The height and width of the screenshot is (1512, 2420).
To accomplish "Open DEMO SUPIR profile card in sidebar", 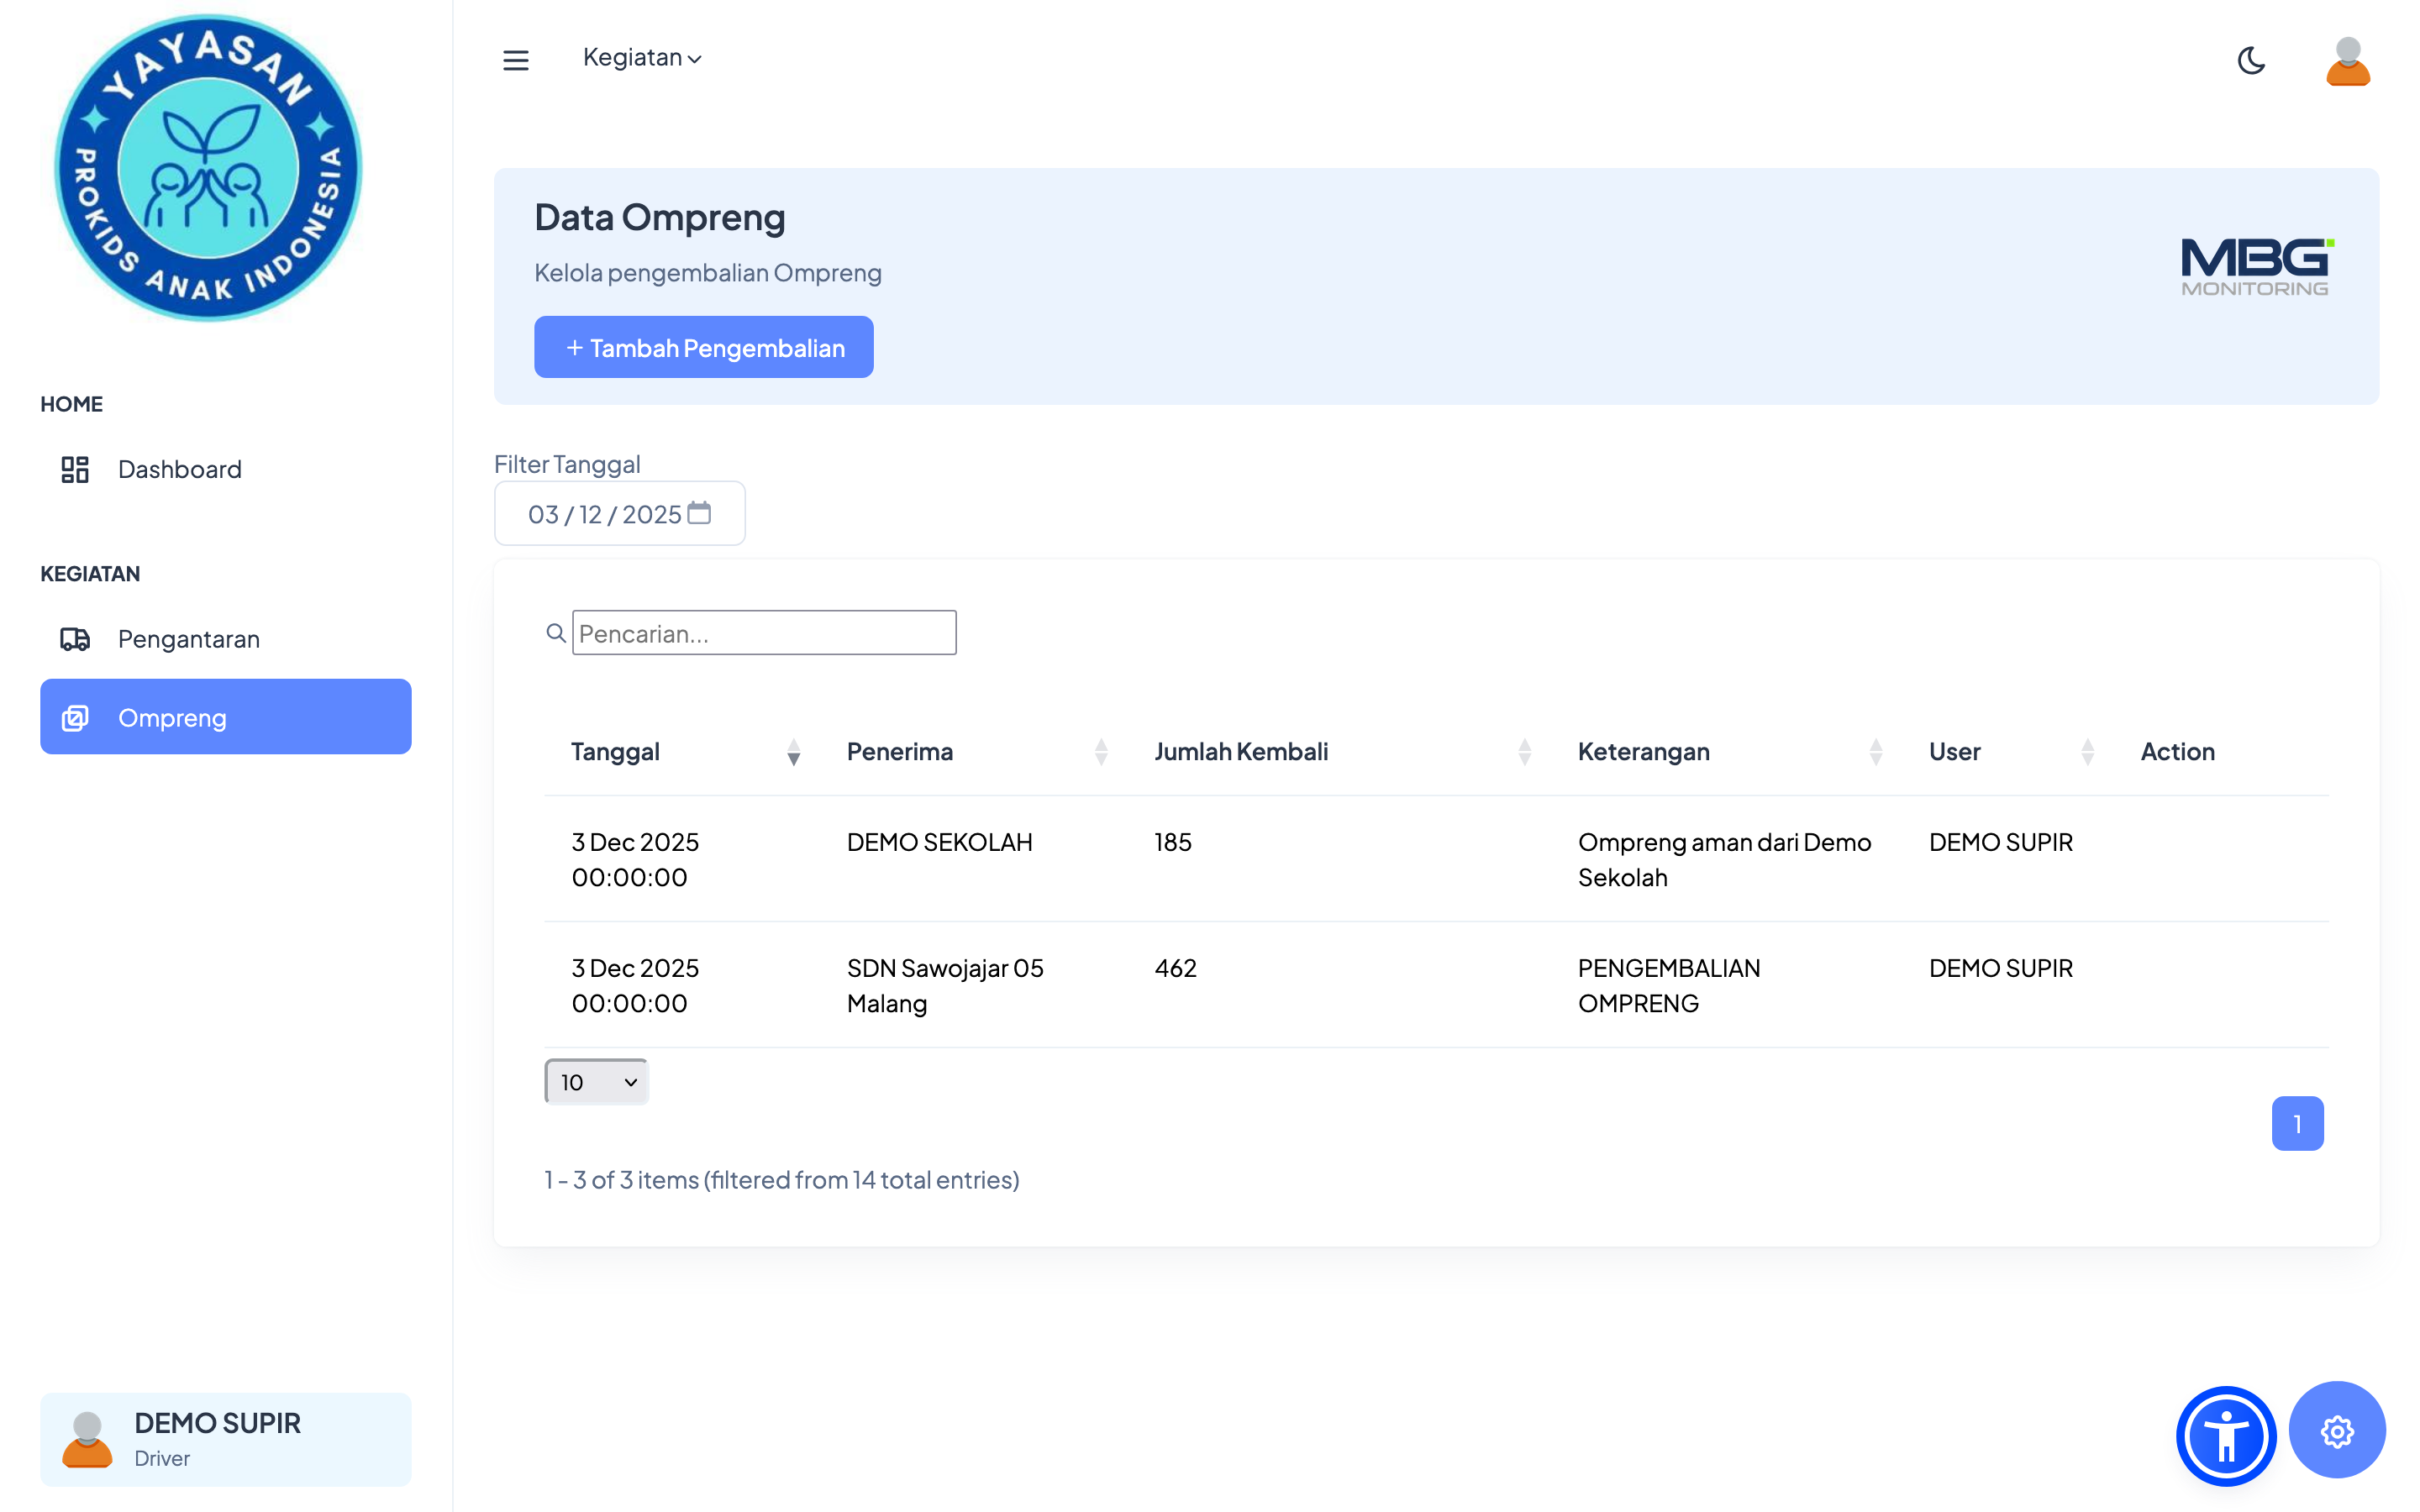I will tap(225, 1439).
